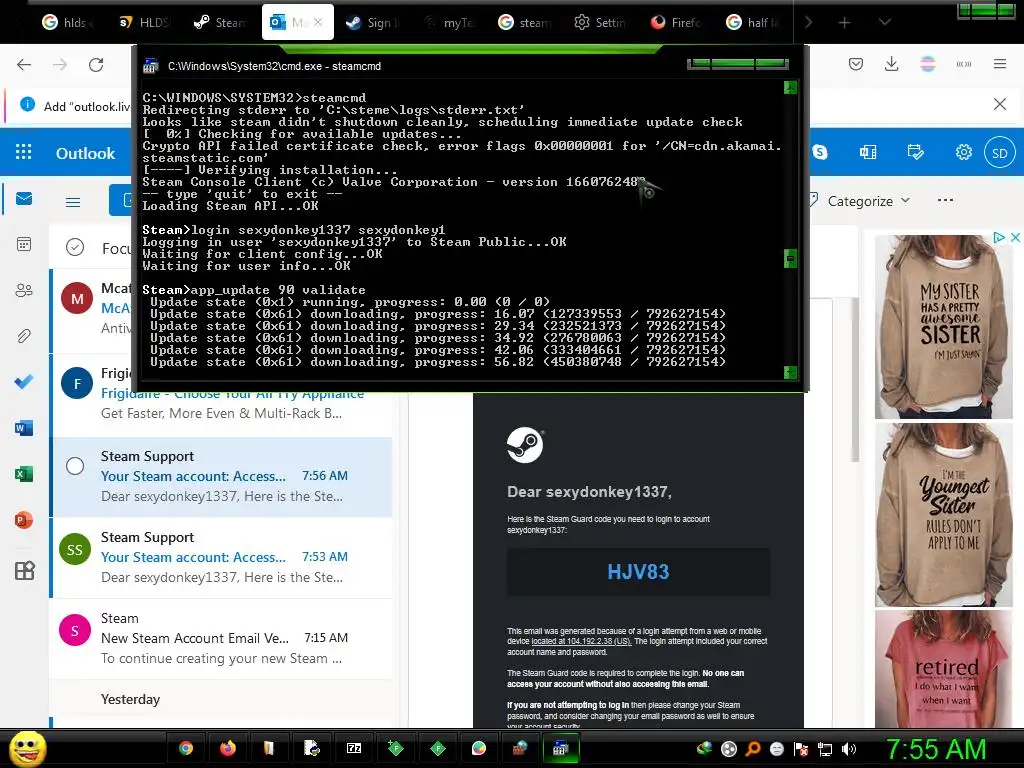Open the Firefox hamburger application menu
The width and height of the screenshot is (1024, 768).
tap(1000, 64)
